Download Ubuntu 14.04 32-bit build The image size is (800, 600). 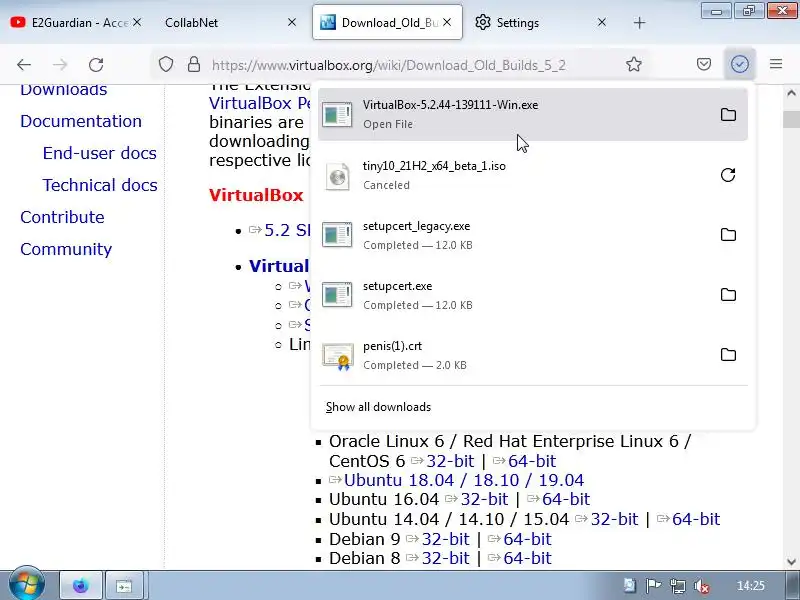(614, 519)
